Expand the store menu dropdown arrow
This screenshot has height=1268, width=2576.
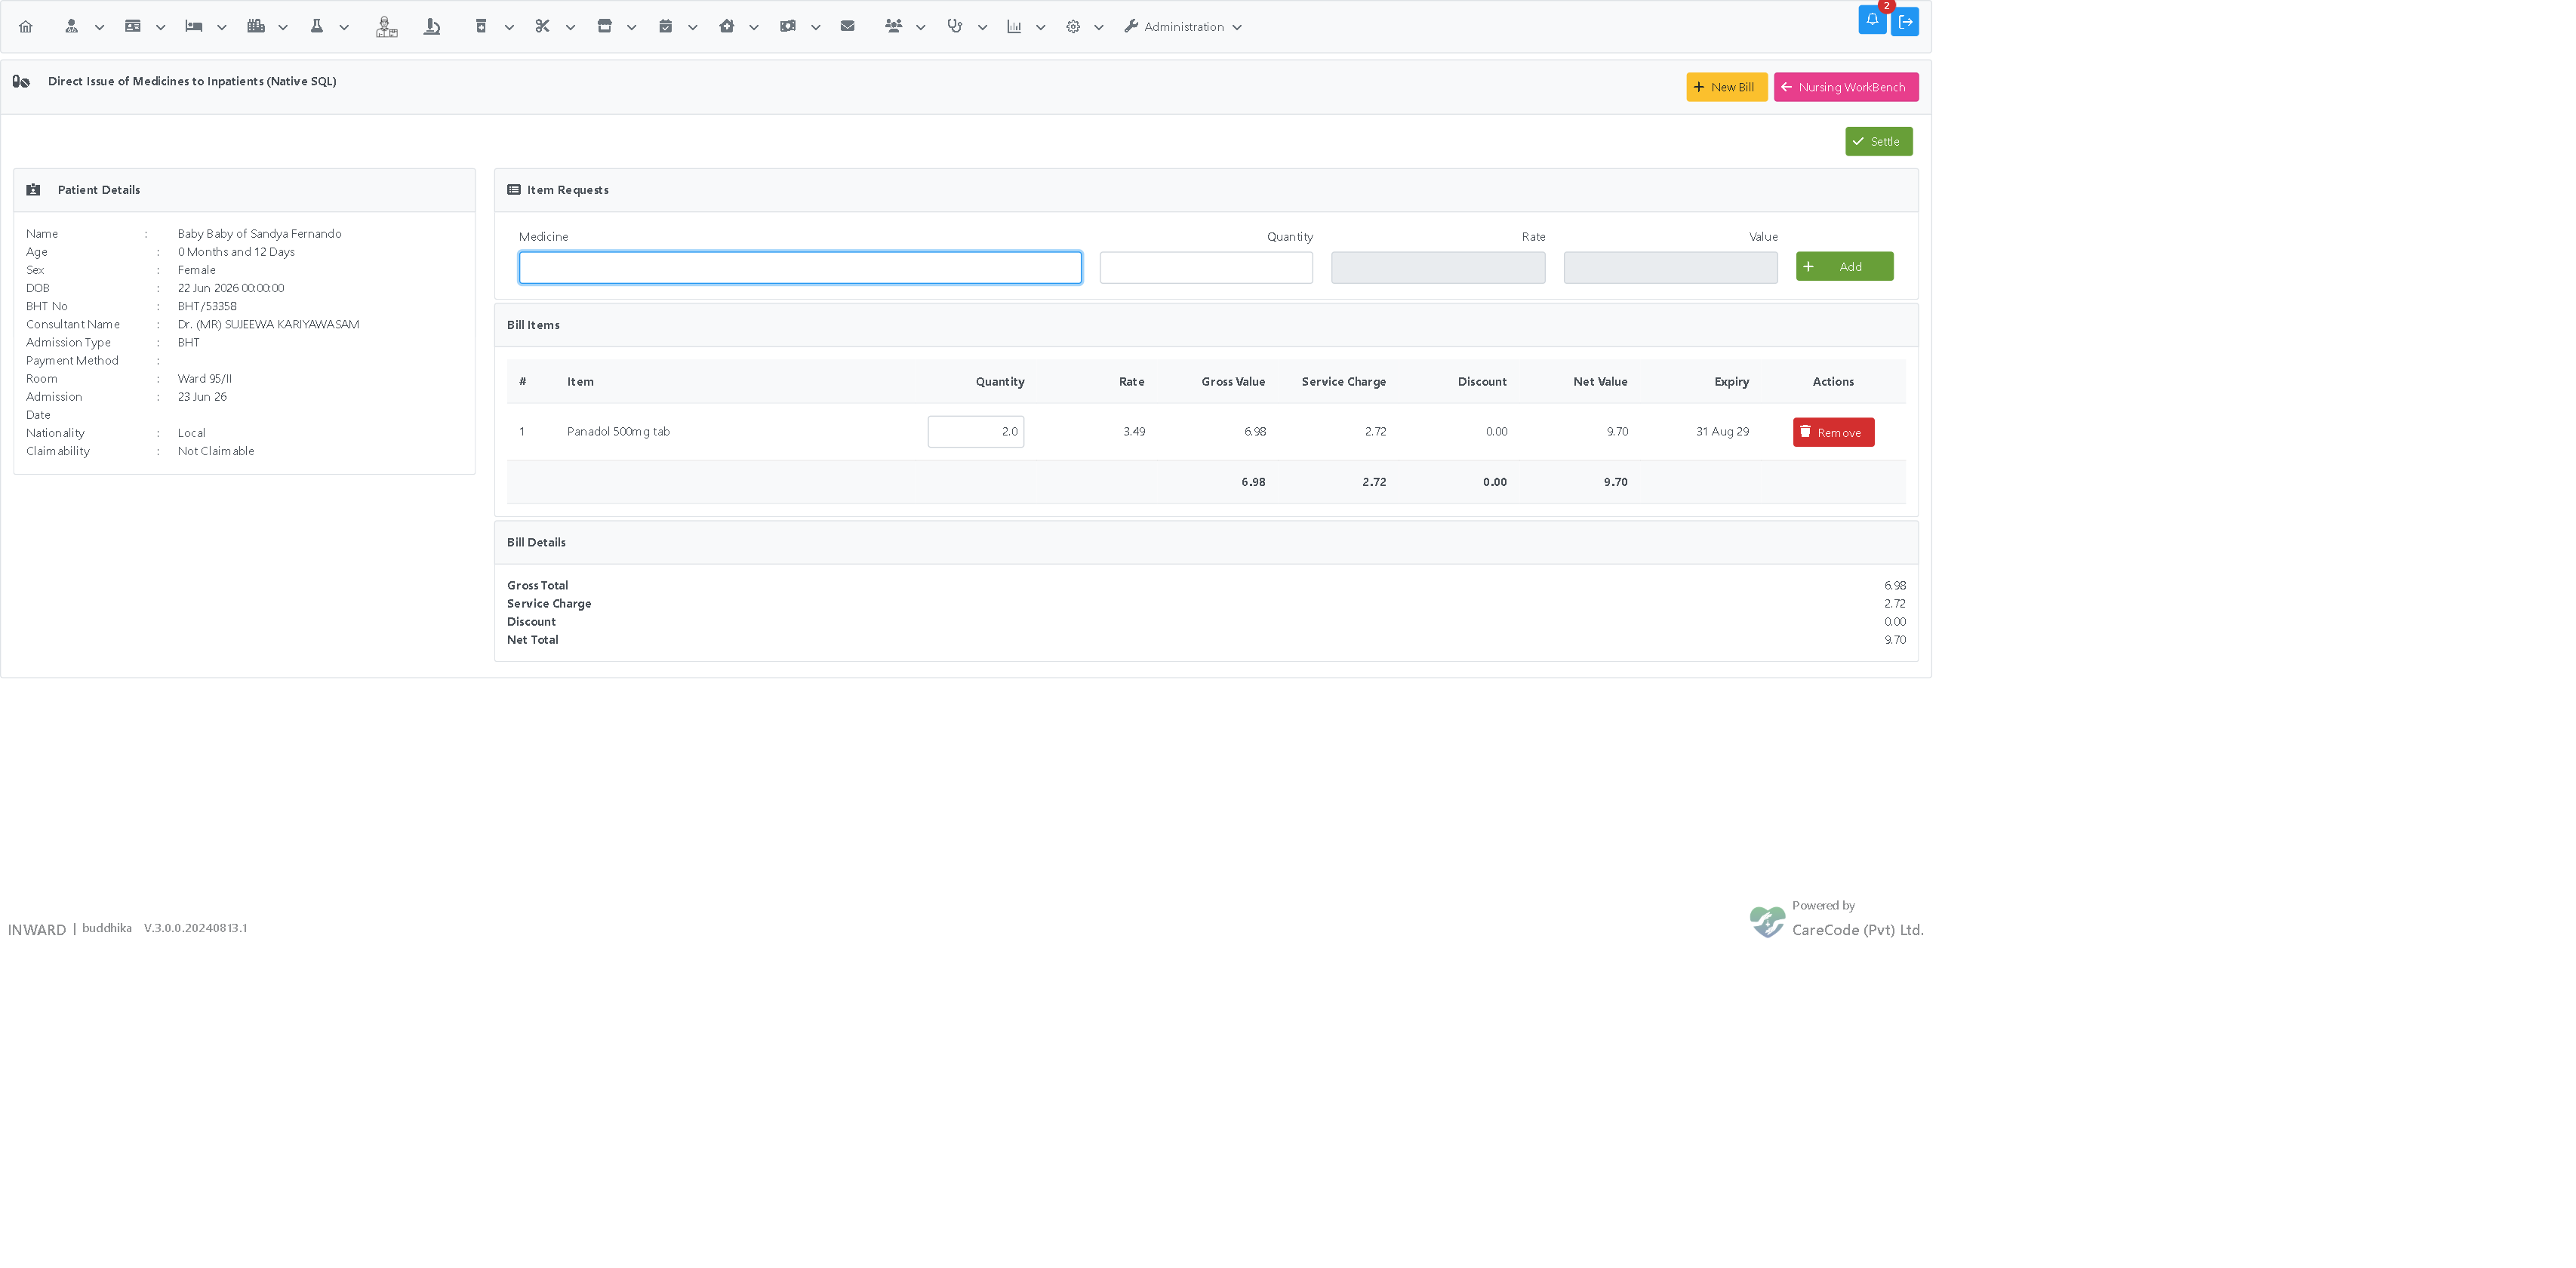click(x=631, y=28)
